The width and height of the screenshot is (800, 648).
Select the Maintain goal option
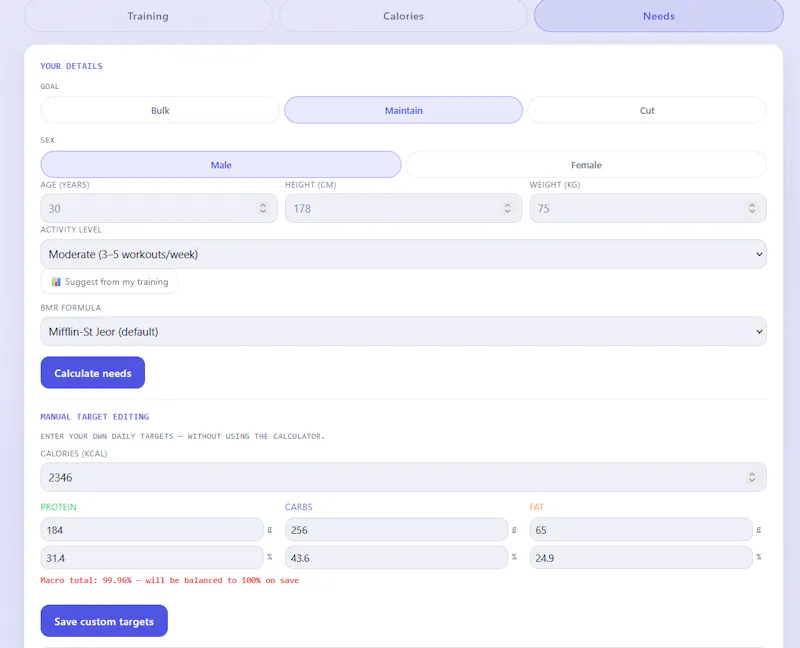pos(404,110)
